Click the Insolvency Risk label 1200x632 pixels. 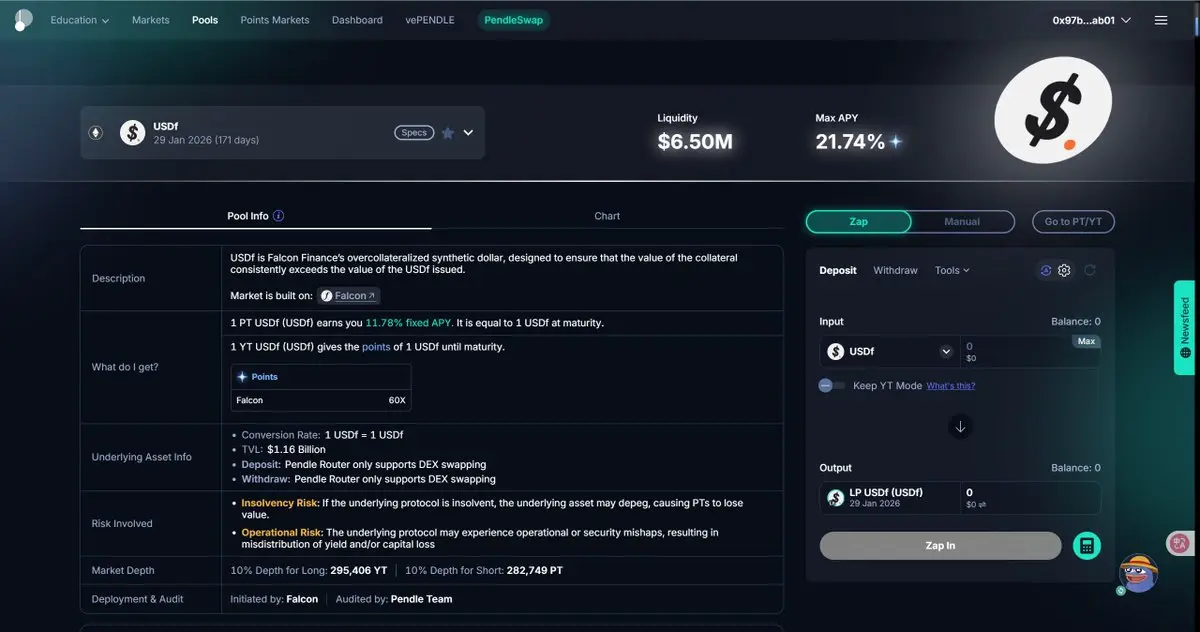(x=281, y=503)
